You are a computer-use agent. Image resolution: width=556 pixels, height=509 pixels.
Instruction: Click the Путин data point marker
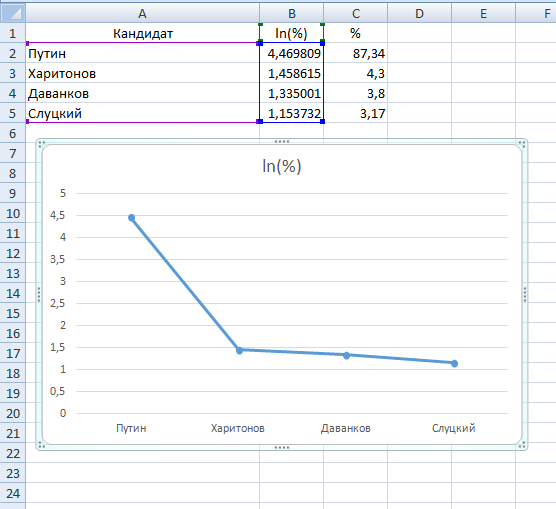(x=132, y=217)
